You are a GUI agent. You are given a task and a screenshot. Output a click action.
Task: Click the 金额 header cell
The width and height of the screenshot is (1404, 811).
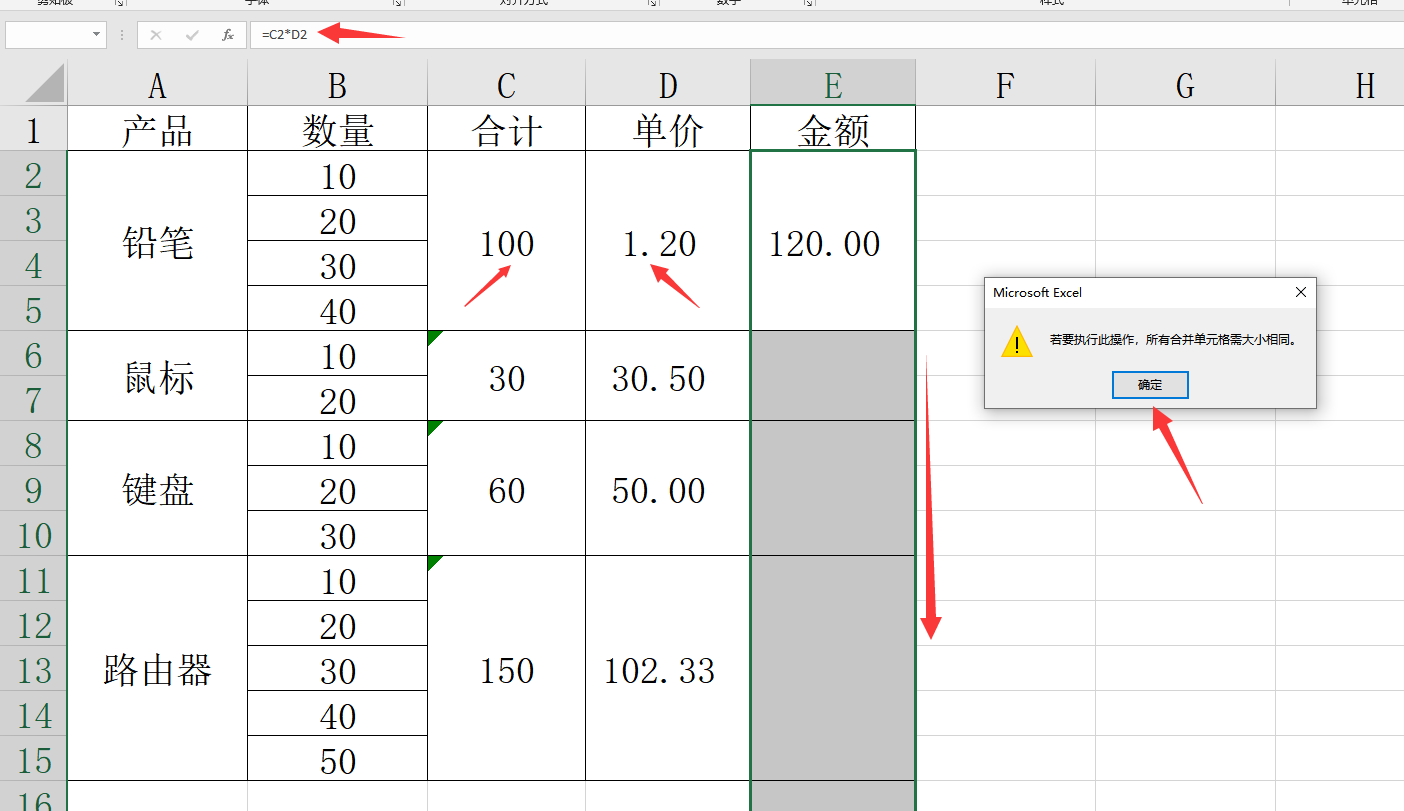(x=833, y=128)
